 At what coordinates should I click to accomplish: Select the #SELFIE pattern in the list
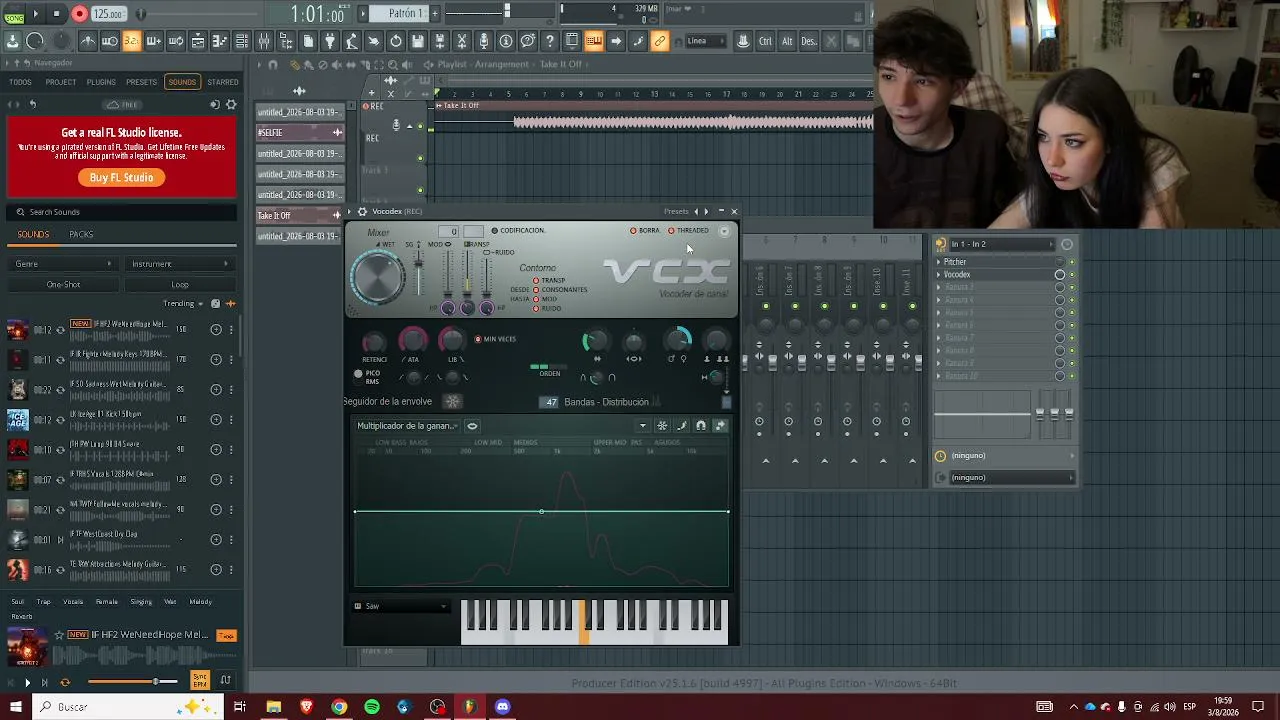[300, 132]
